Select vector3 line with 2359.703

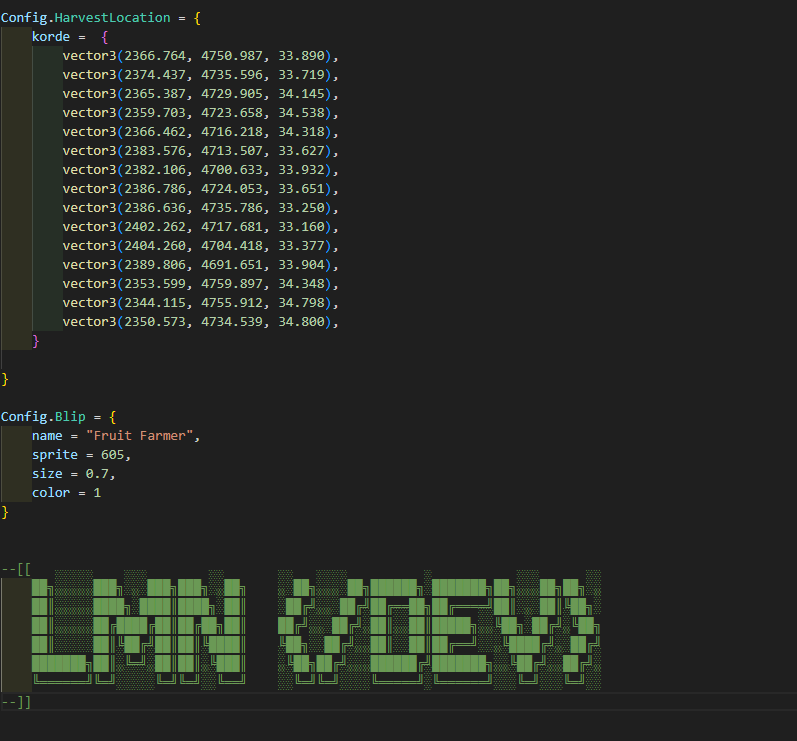(200, 113)
